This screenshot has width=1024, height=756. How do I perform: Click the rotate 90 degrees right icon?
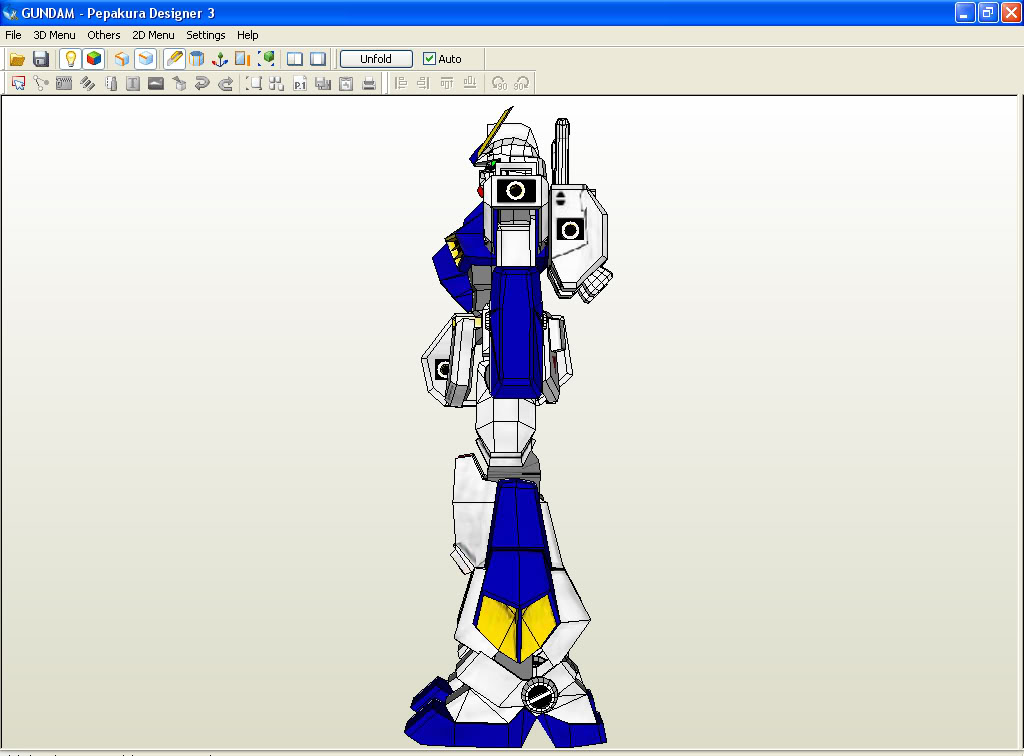point(522,84)
